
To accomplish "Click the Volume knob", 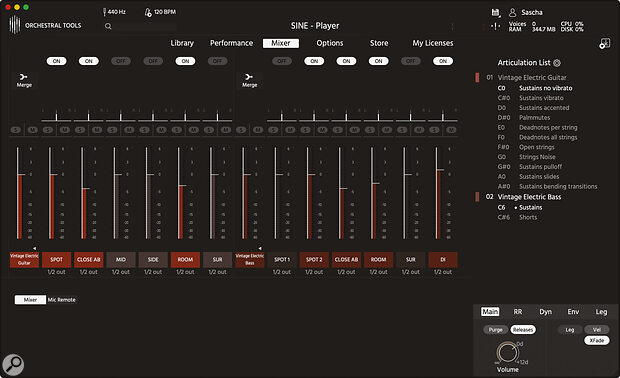I will pos(507,353).
